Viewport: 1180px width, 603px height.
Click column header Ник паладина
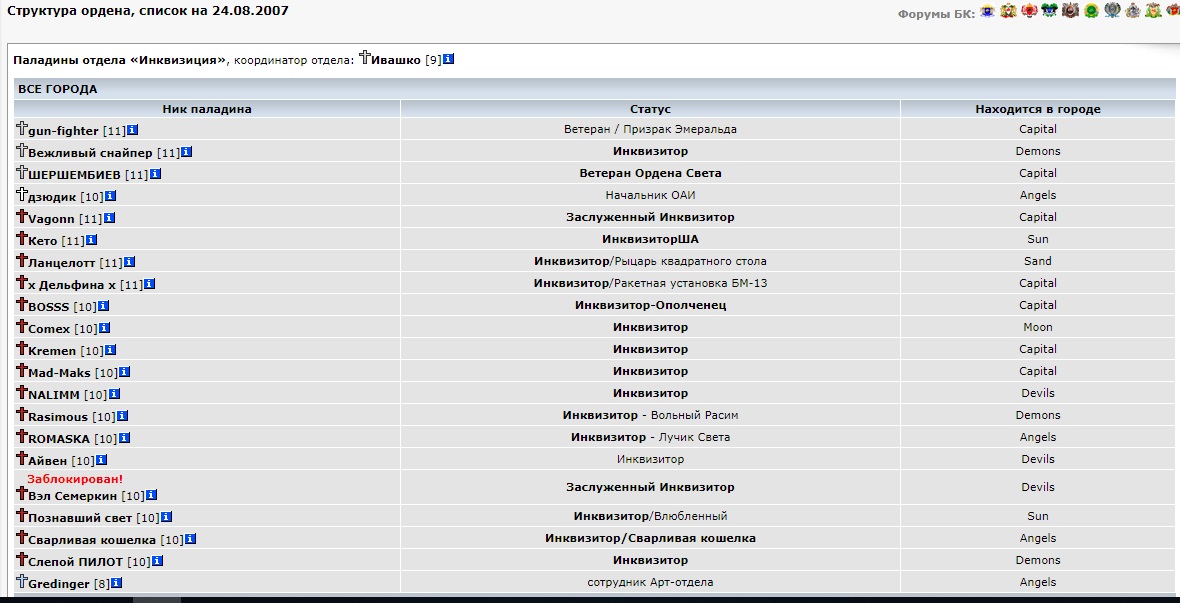207,109
